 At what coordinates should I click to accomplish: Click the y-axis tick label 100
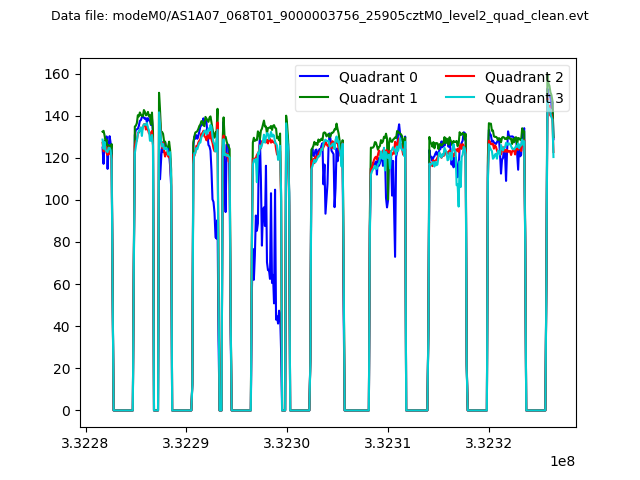59,200
